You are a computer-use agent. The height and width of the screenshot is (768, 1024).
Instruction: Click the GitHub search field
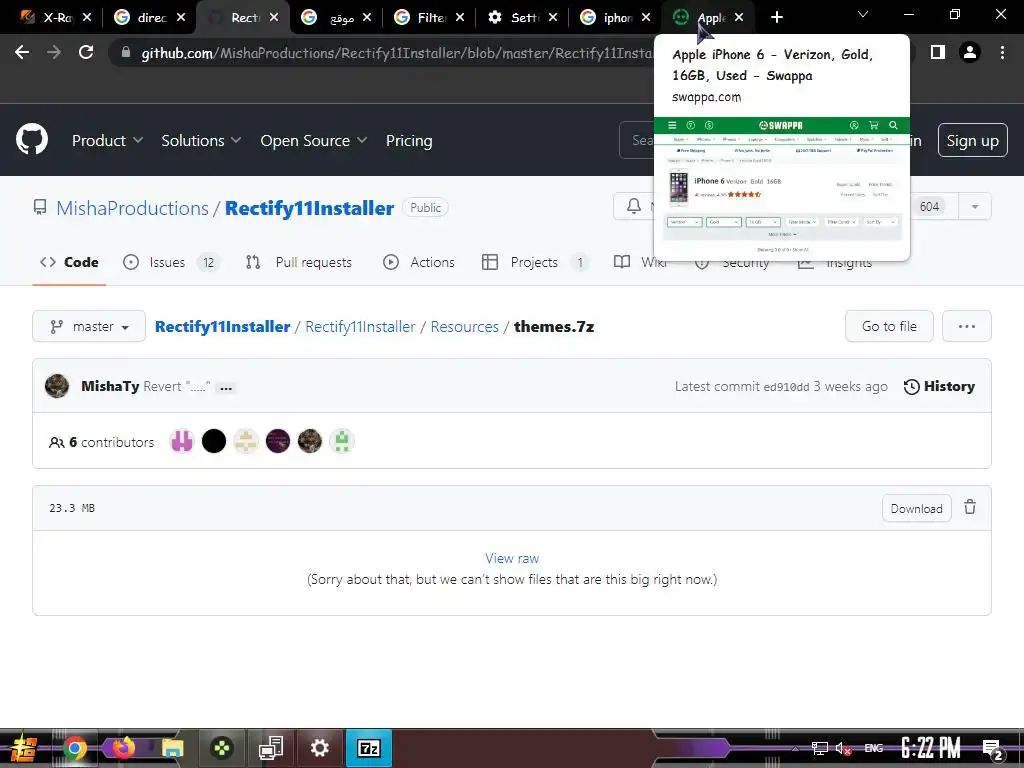click(637, 140)
